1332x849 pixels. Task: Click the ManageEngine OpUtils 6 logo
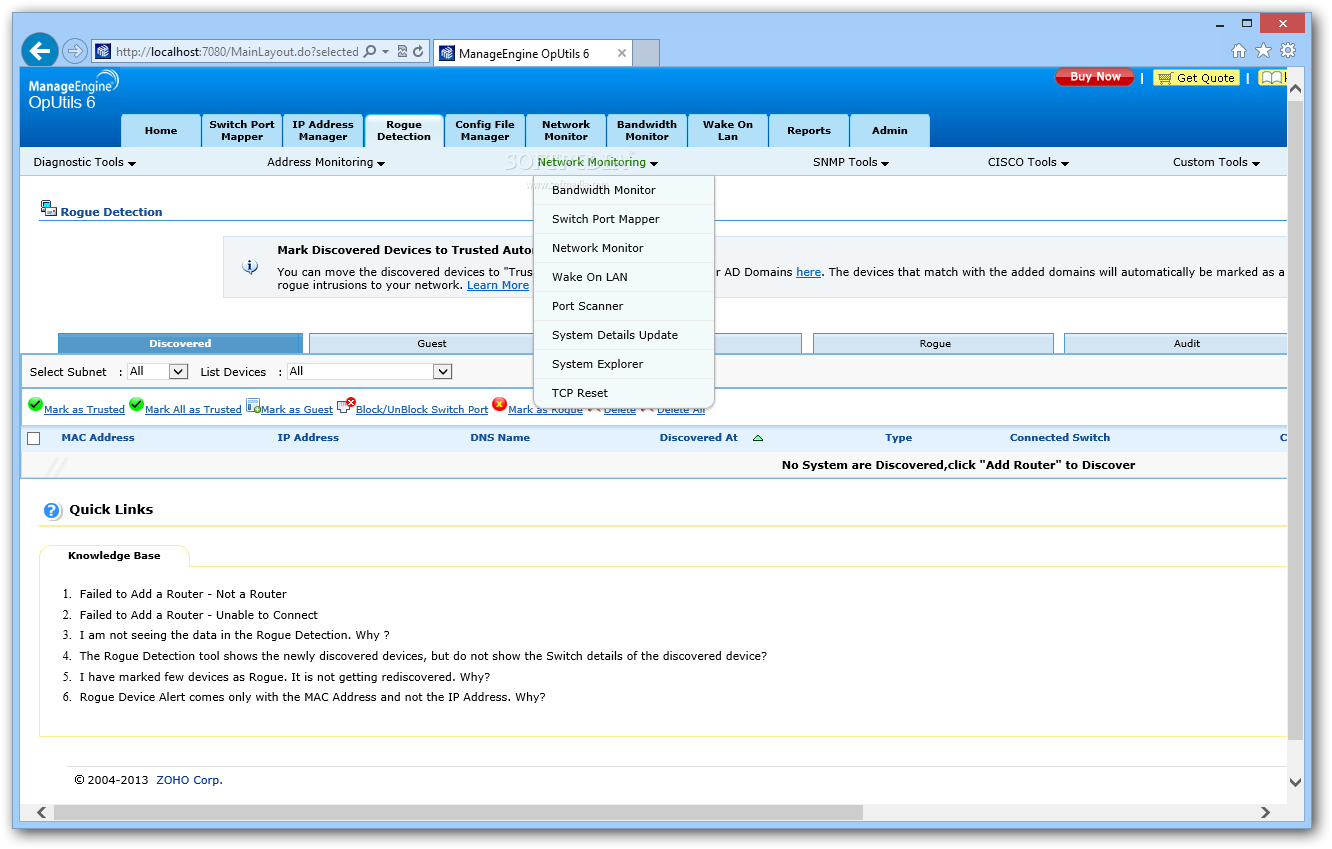click(73, 91)
